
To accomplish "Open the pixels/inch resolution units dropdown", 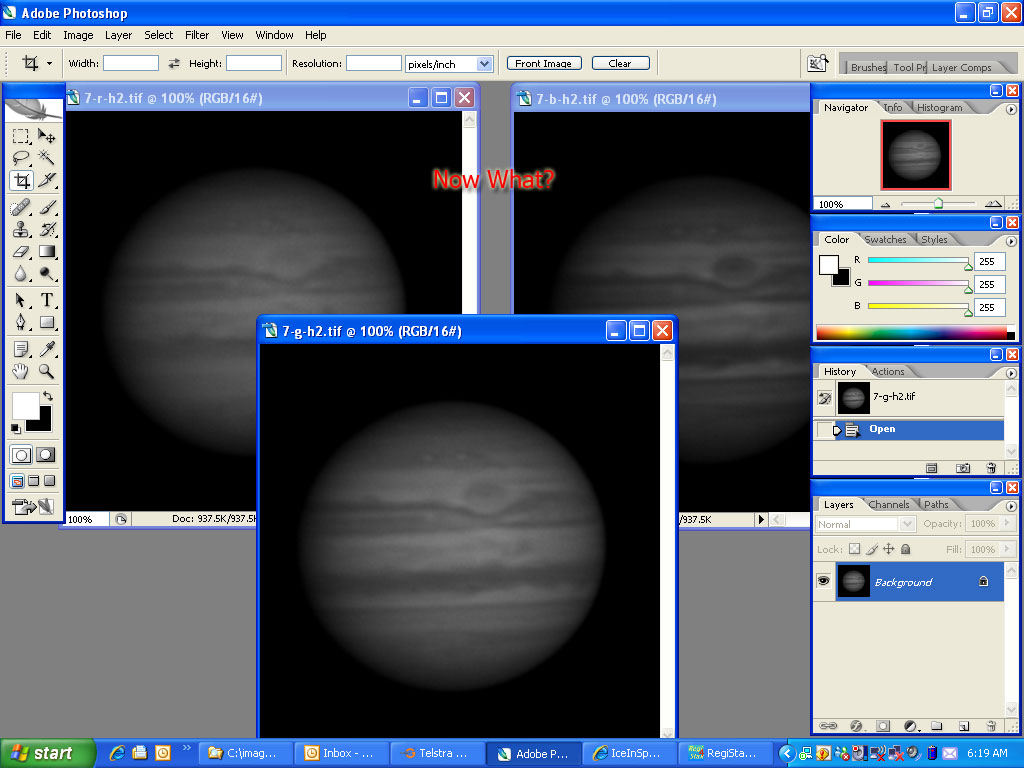I will 484,63.
